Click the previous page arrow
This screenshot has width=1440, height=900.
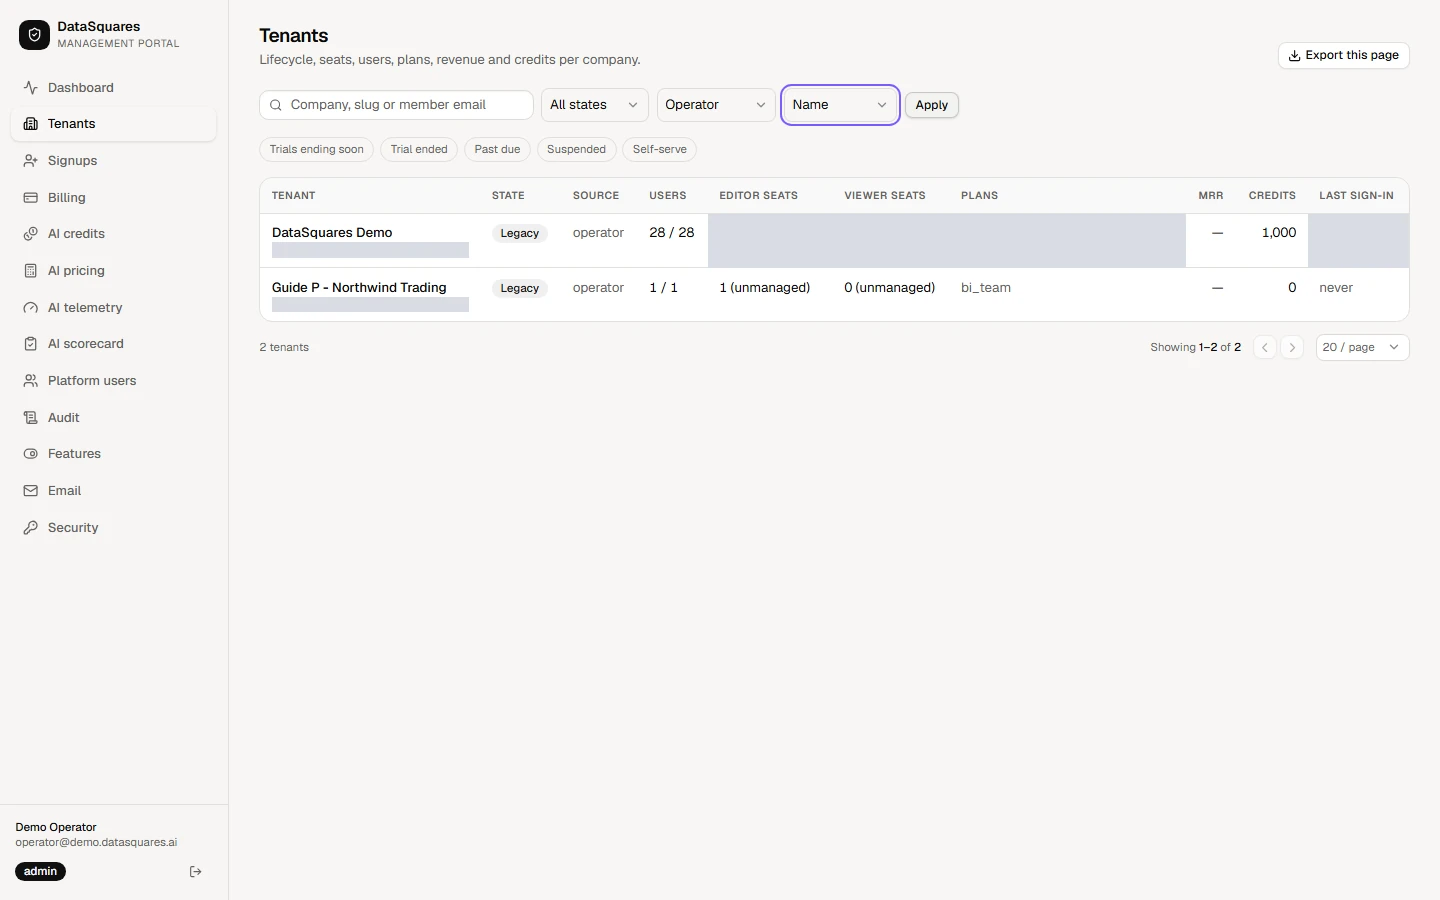point(1265,347)
